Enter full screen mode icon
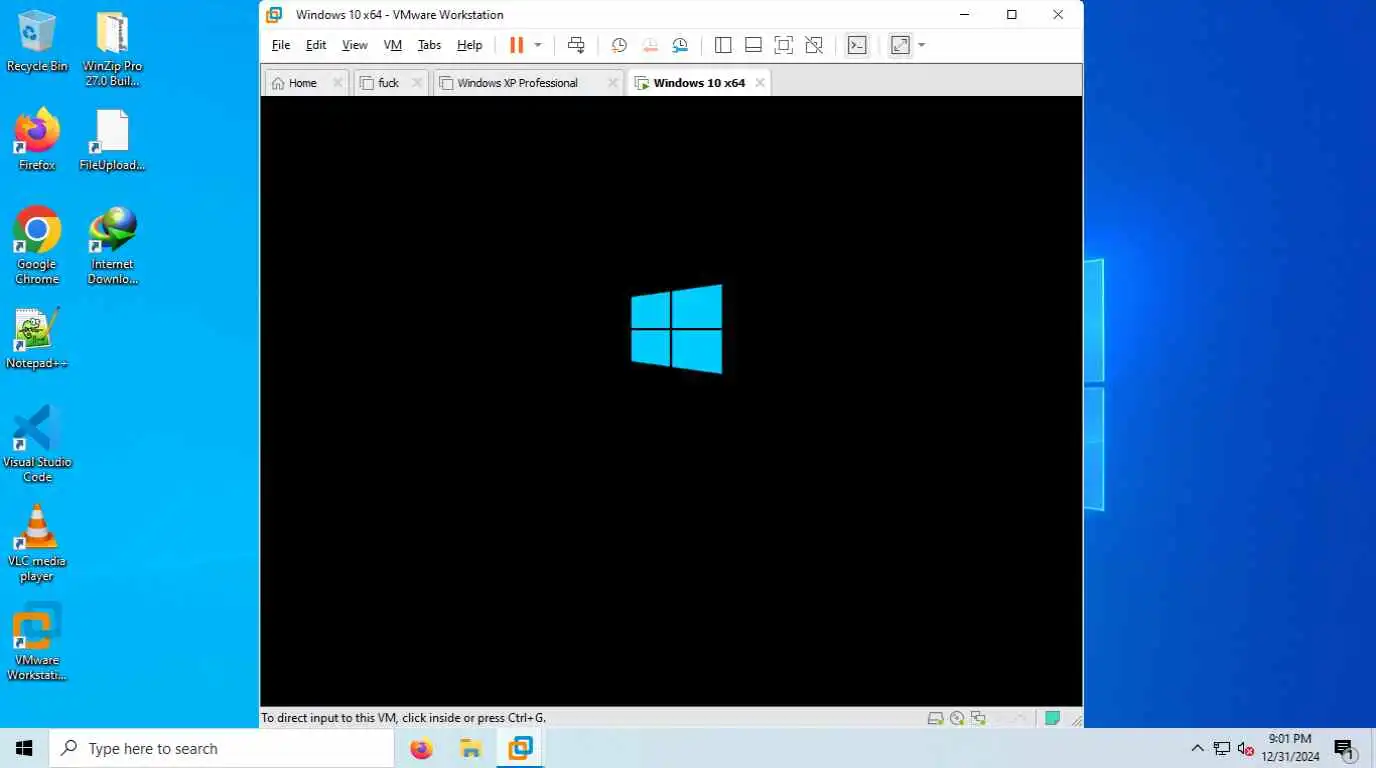 784,45
